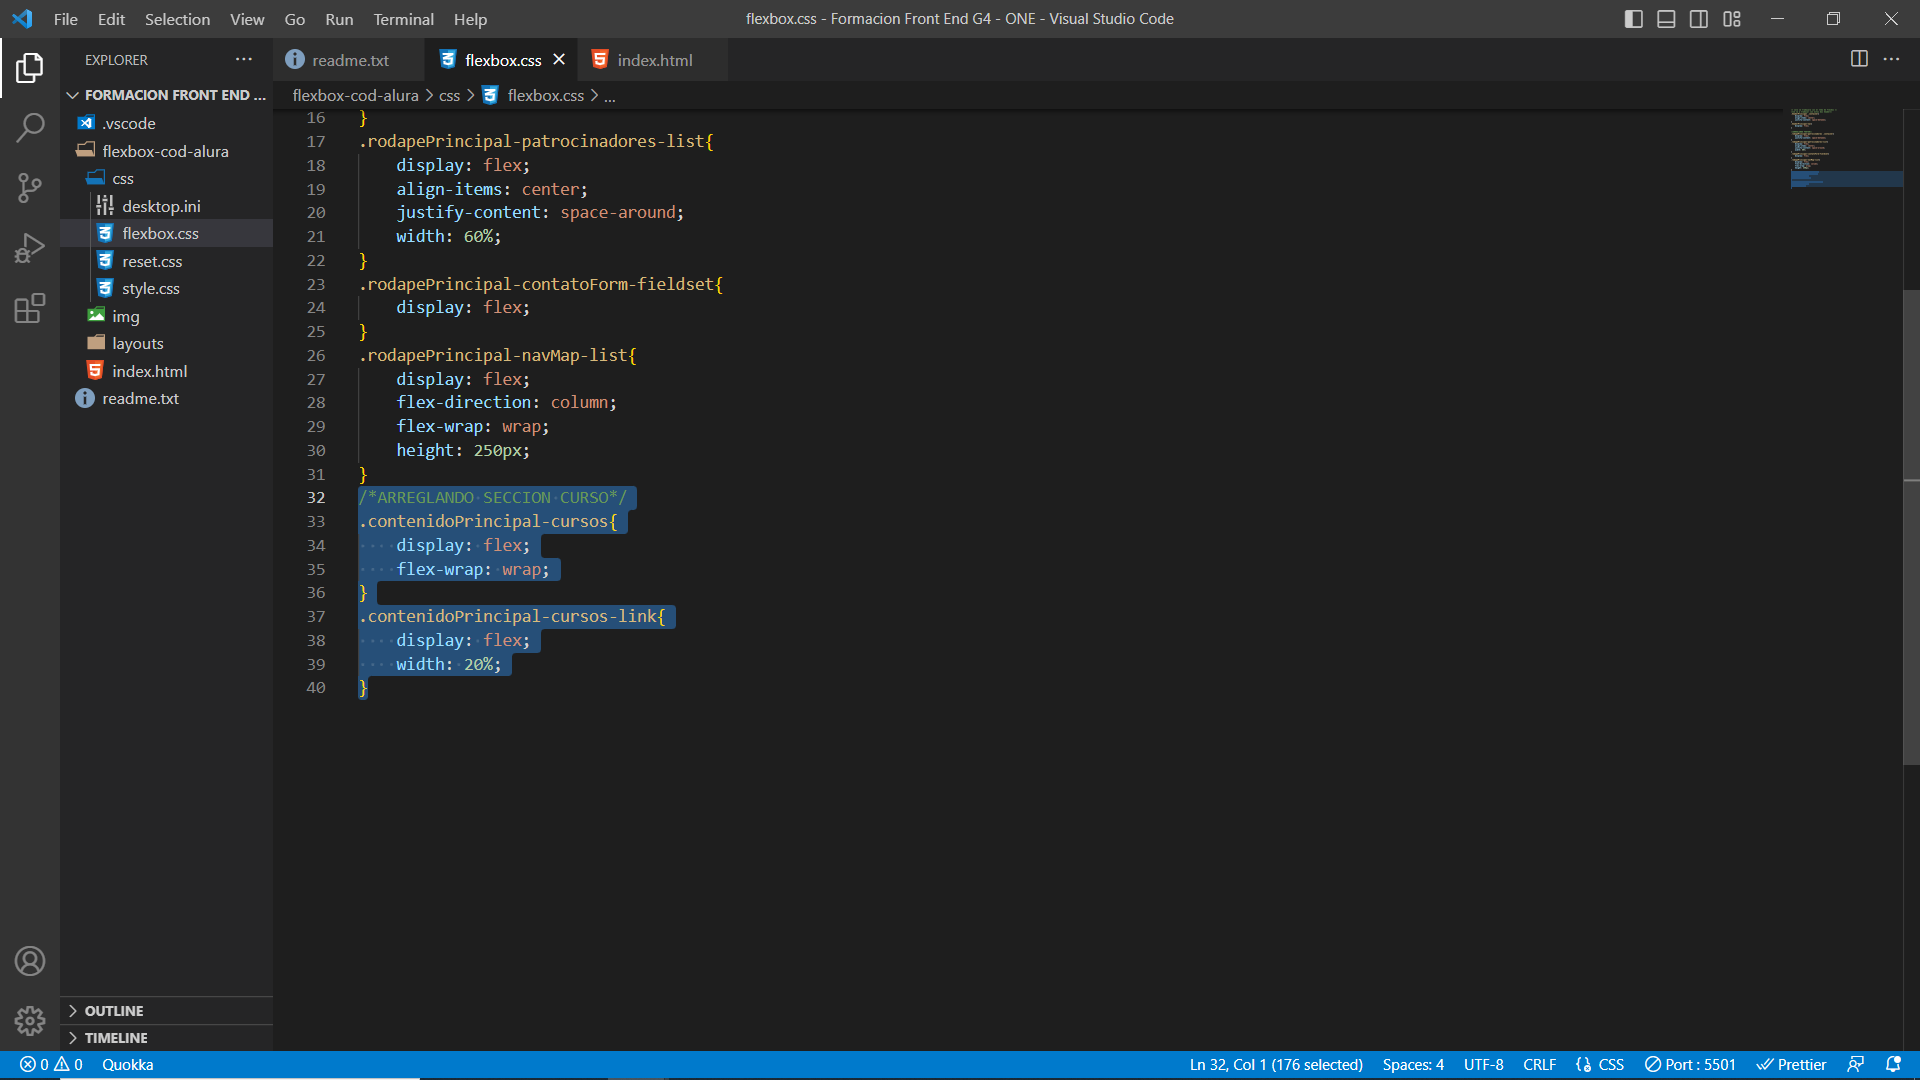Click the Live Server Port 5501 item

coord(1690,1065)
